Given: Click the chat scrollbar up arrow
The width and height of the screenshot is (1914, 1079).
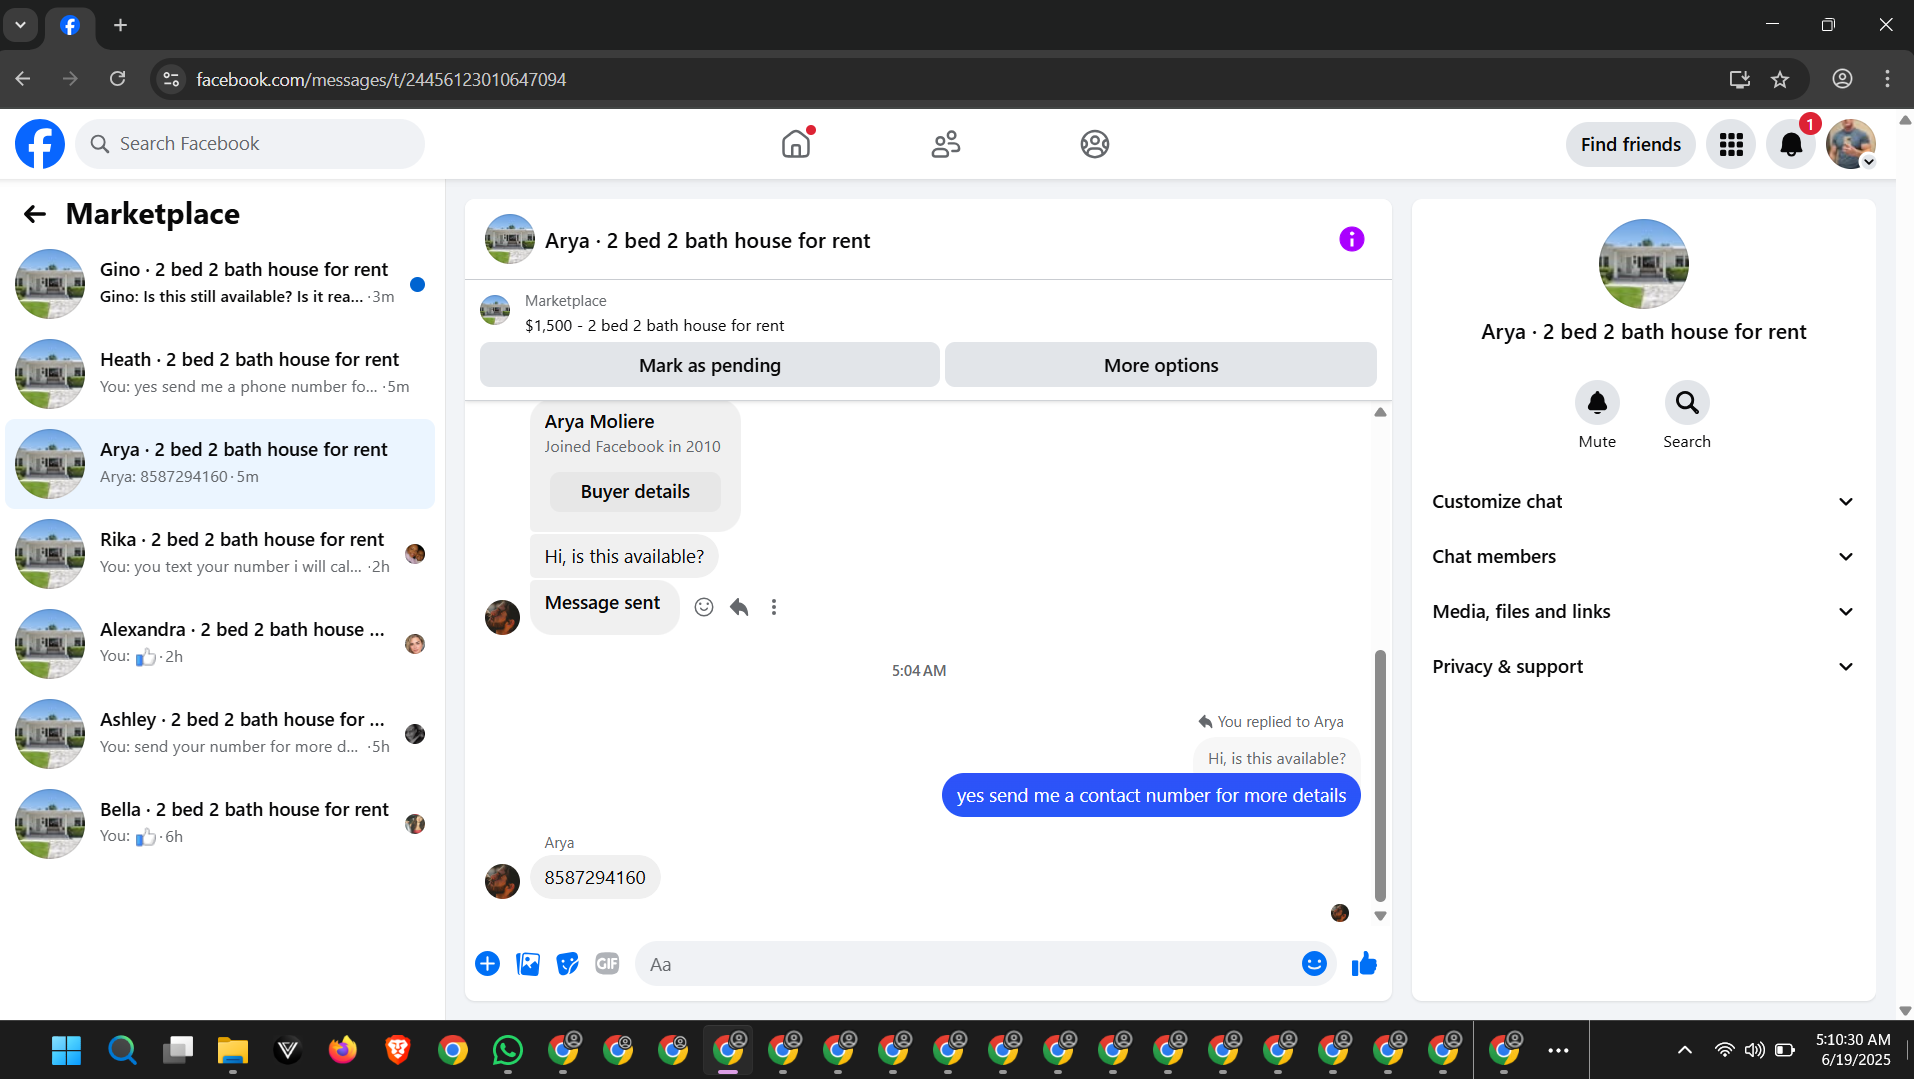Looking at the screenshot, I should click(x=1380, y=412).
